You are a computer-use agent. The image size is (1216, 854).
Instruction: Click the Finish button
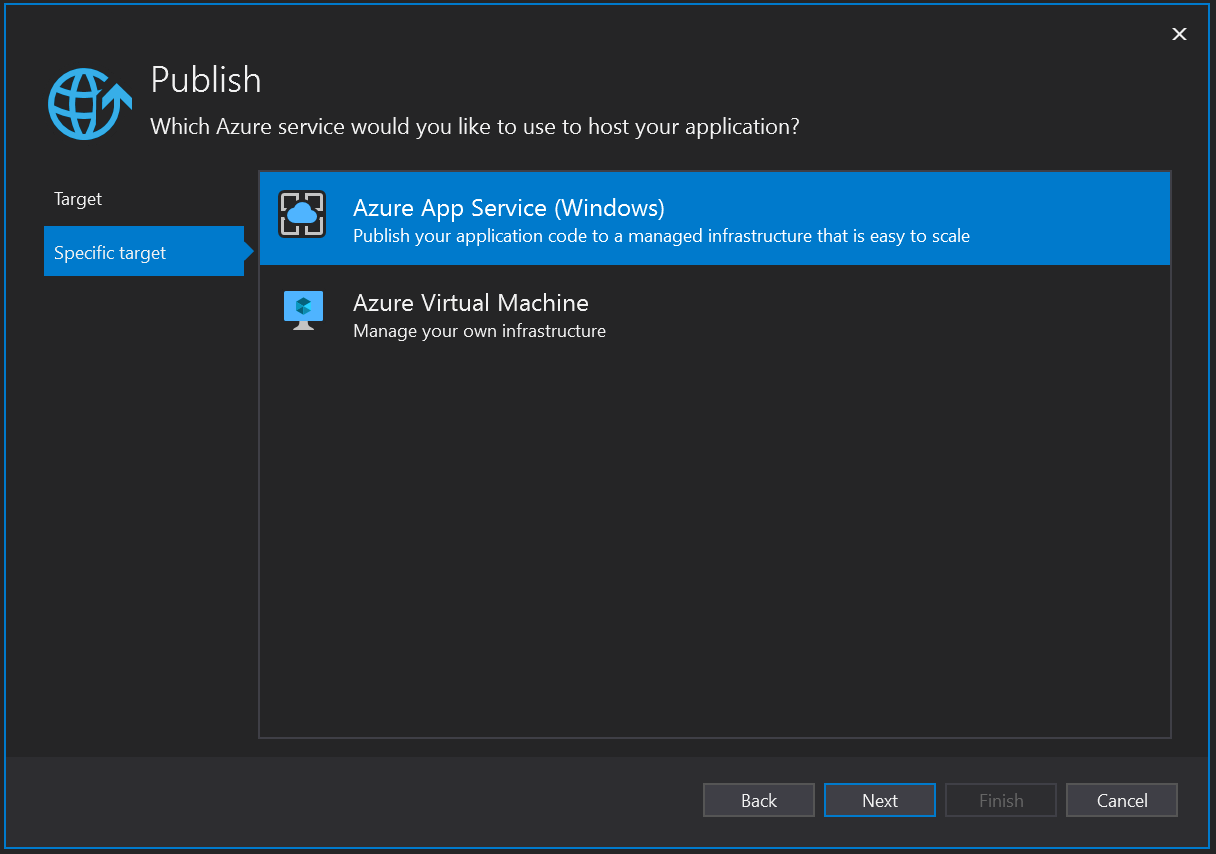pos(1000,800)
